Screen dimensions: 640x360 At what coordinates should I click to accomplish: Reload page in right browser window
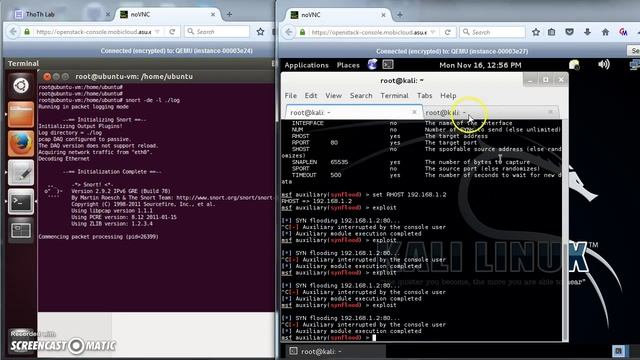pos(448,32)
